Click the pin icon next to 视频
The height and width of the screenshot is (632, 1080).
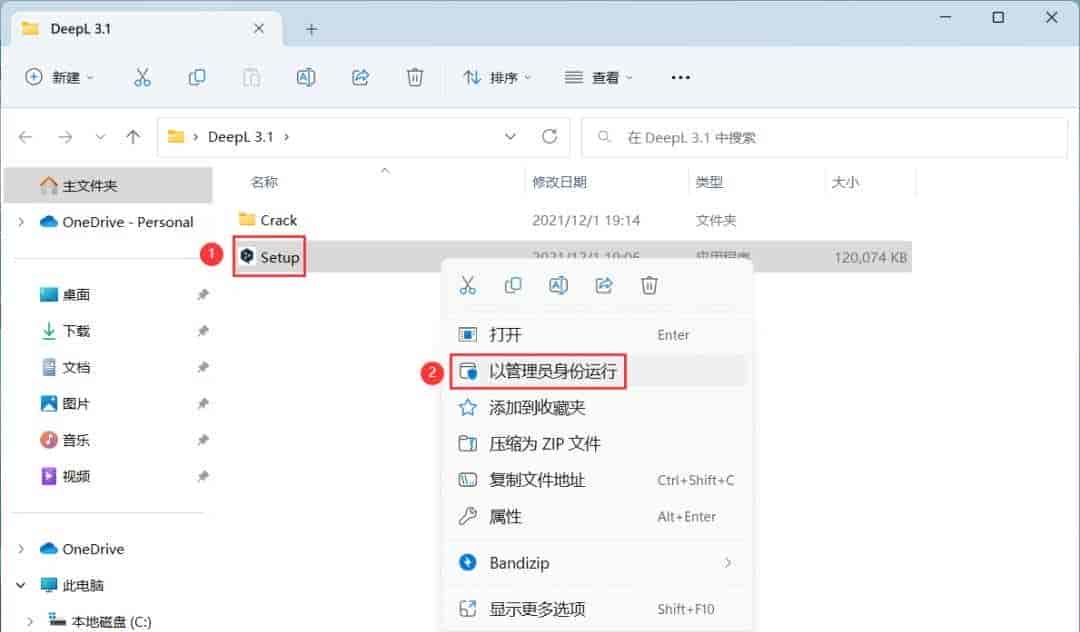pyautogui.click(x=202, y=476)
